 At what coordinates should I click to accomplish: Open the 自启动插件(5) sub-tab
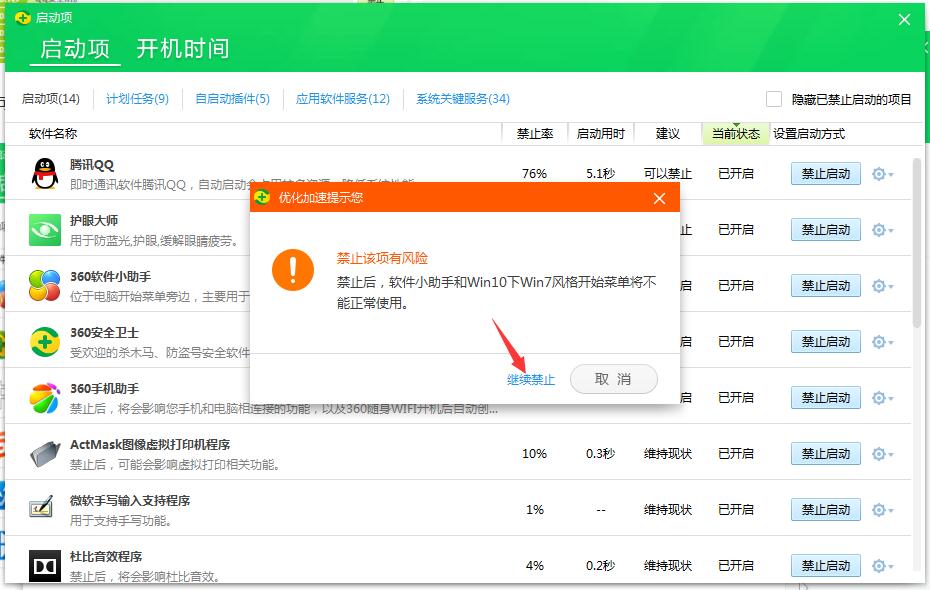[232, 99]
